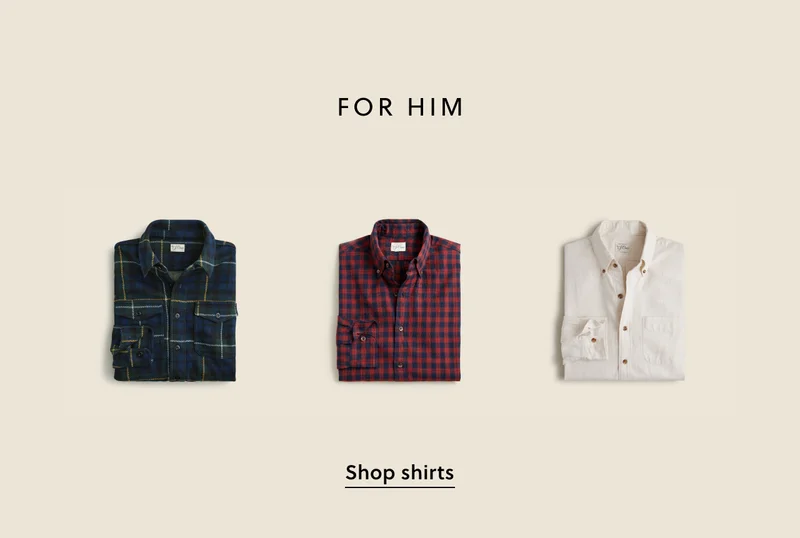Click the "Shop shirts" link
Image resolution: width=800 pixels, height=538 pixels.
click(399, 473)
